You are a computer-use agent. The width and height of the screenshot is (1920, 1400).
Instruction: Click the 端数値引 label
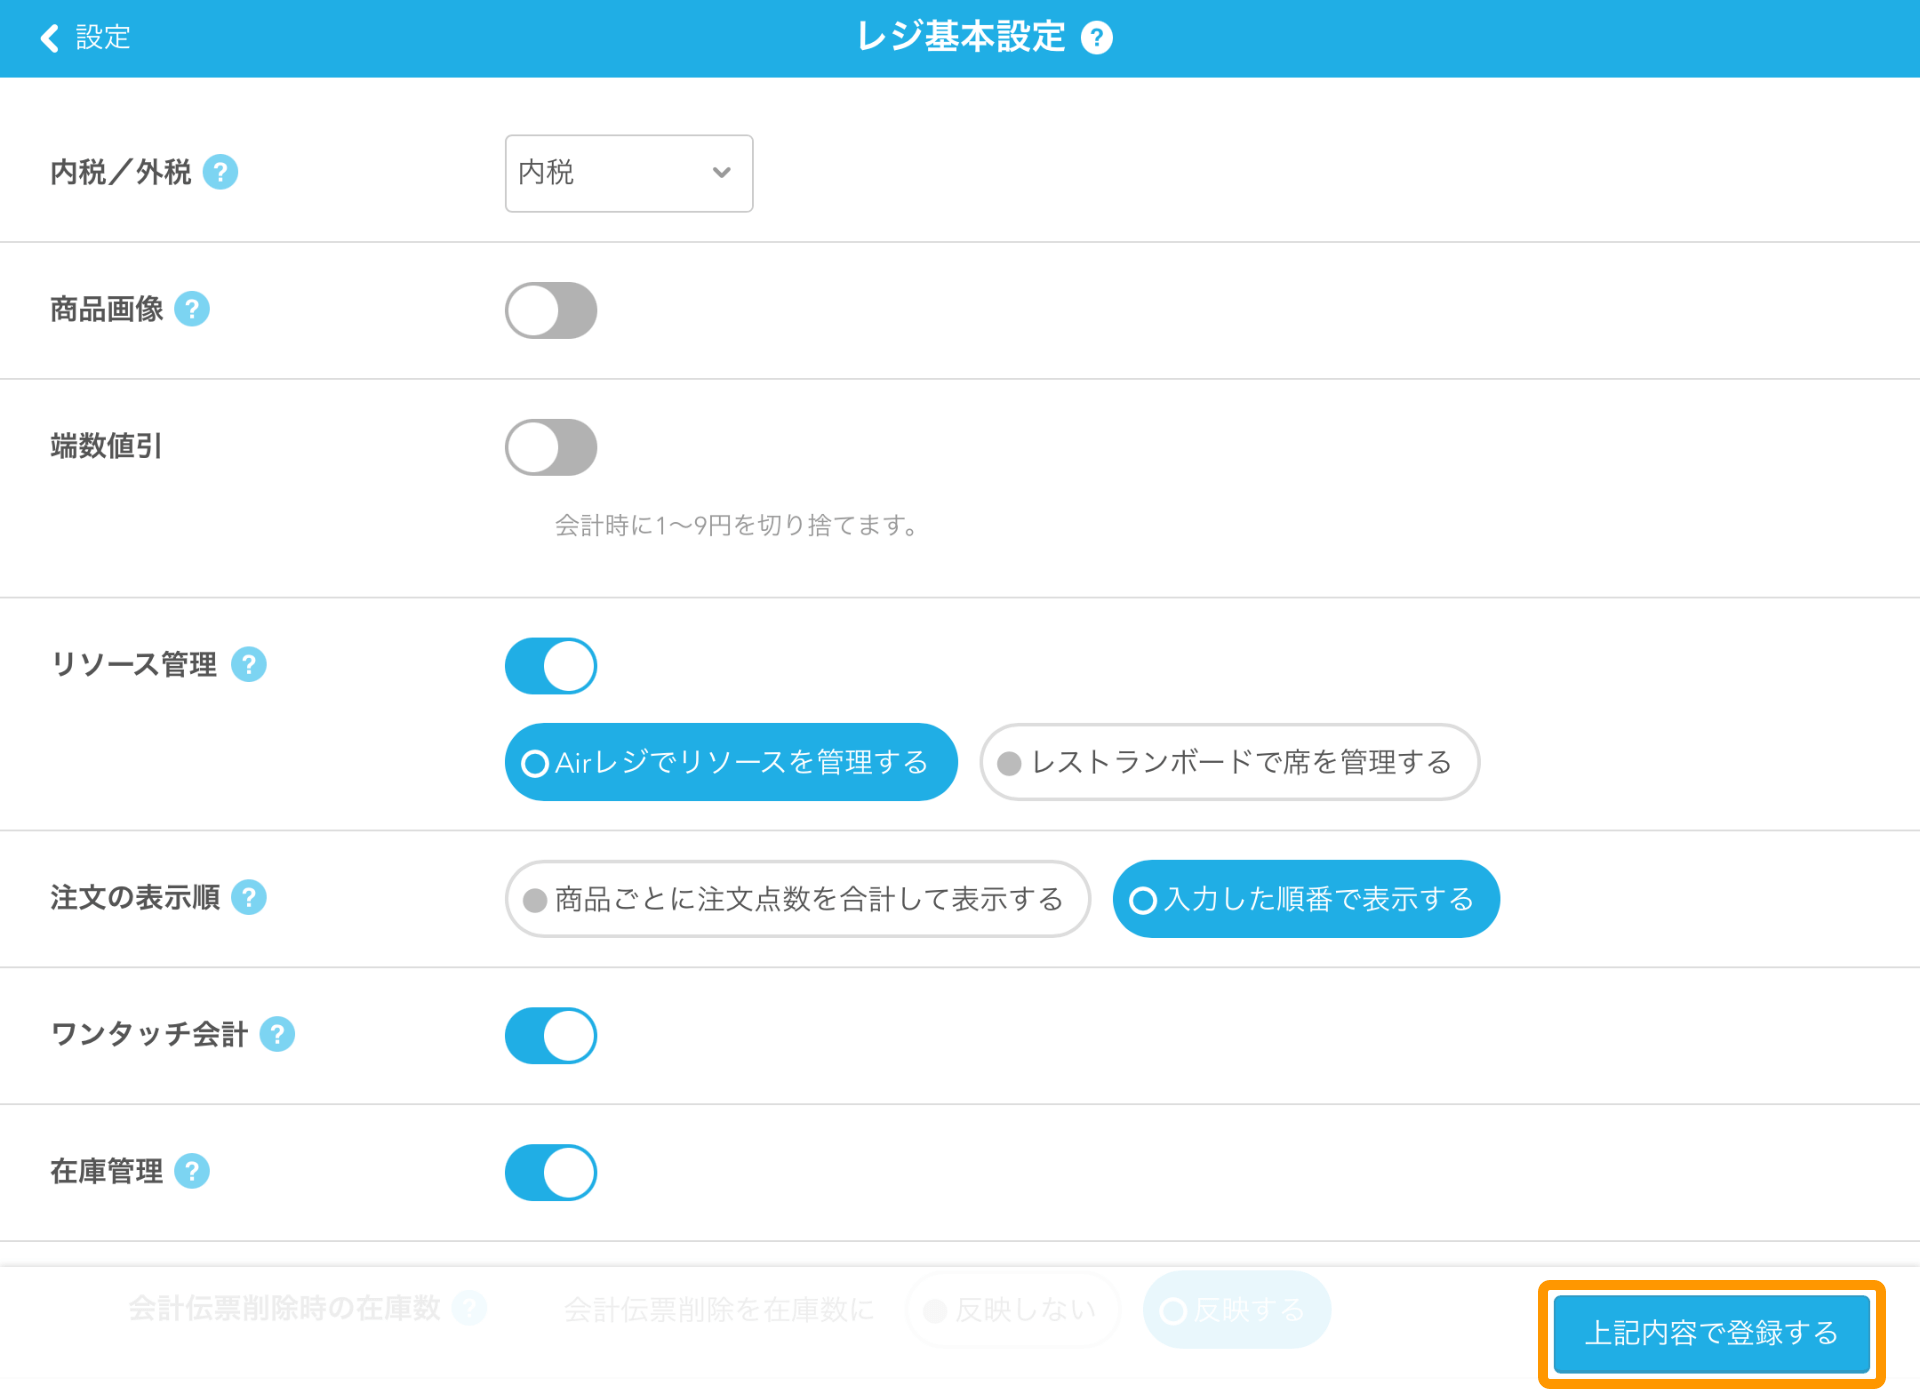pyautogui.click(x=106, y=446)
